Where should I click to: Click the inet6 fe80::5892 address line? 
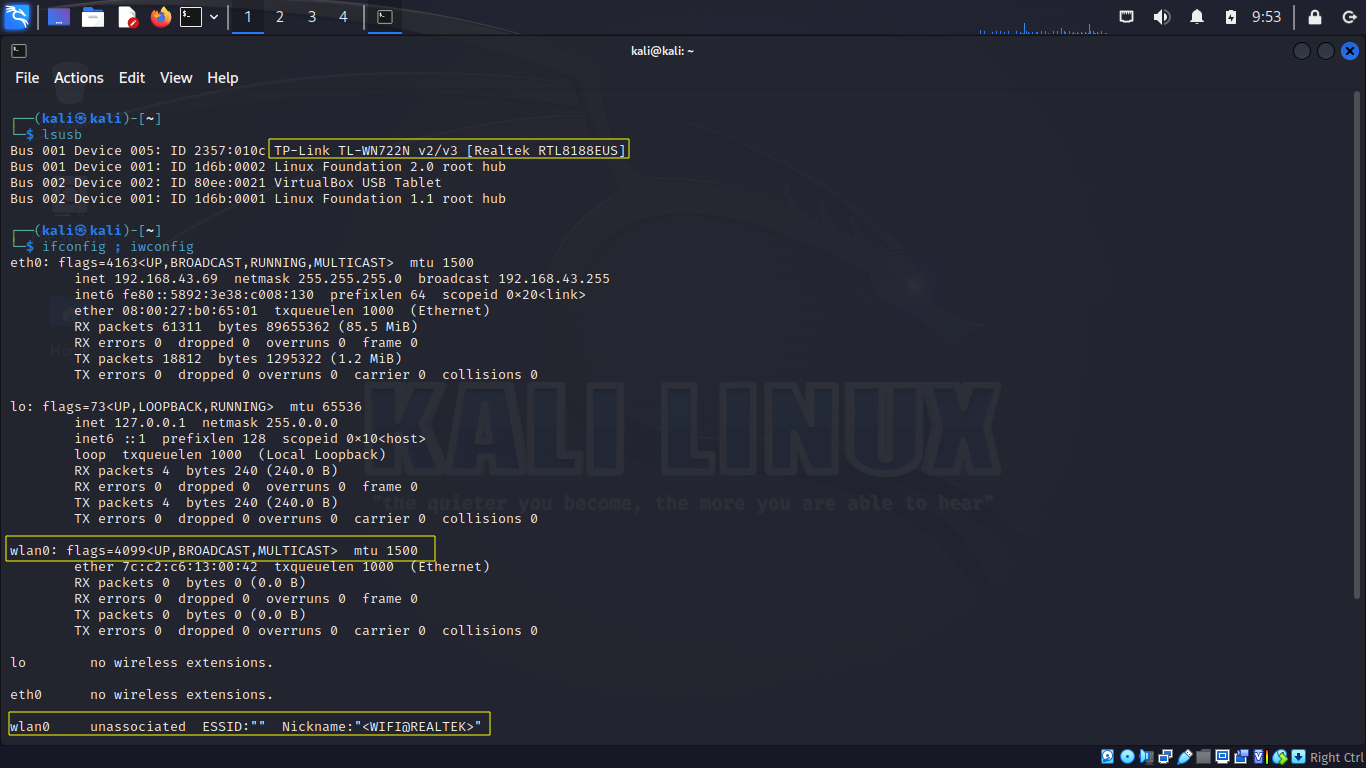pyautogui.click(x=330, y=294)
